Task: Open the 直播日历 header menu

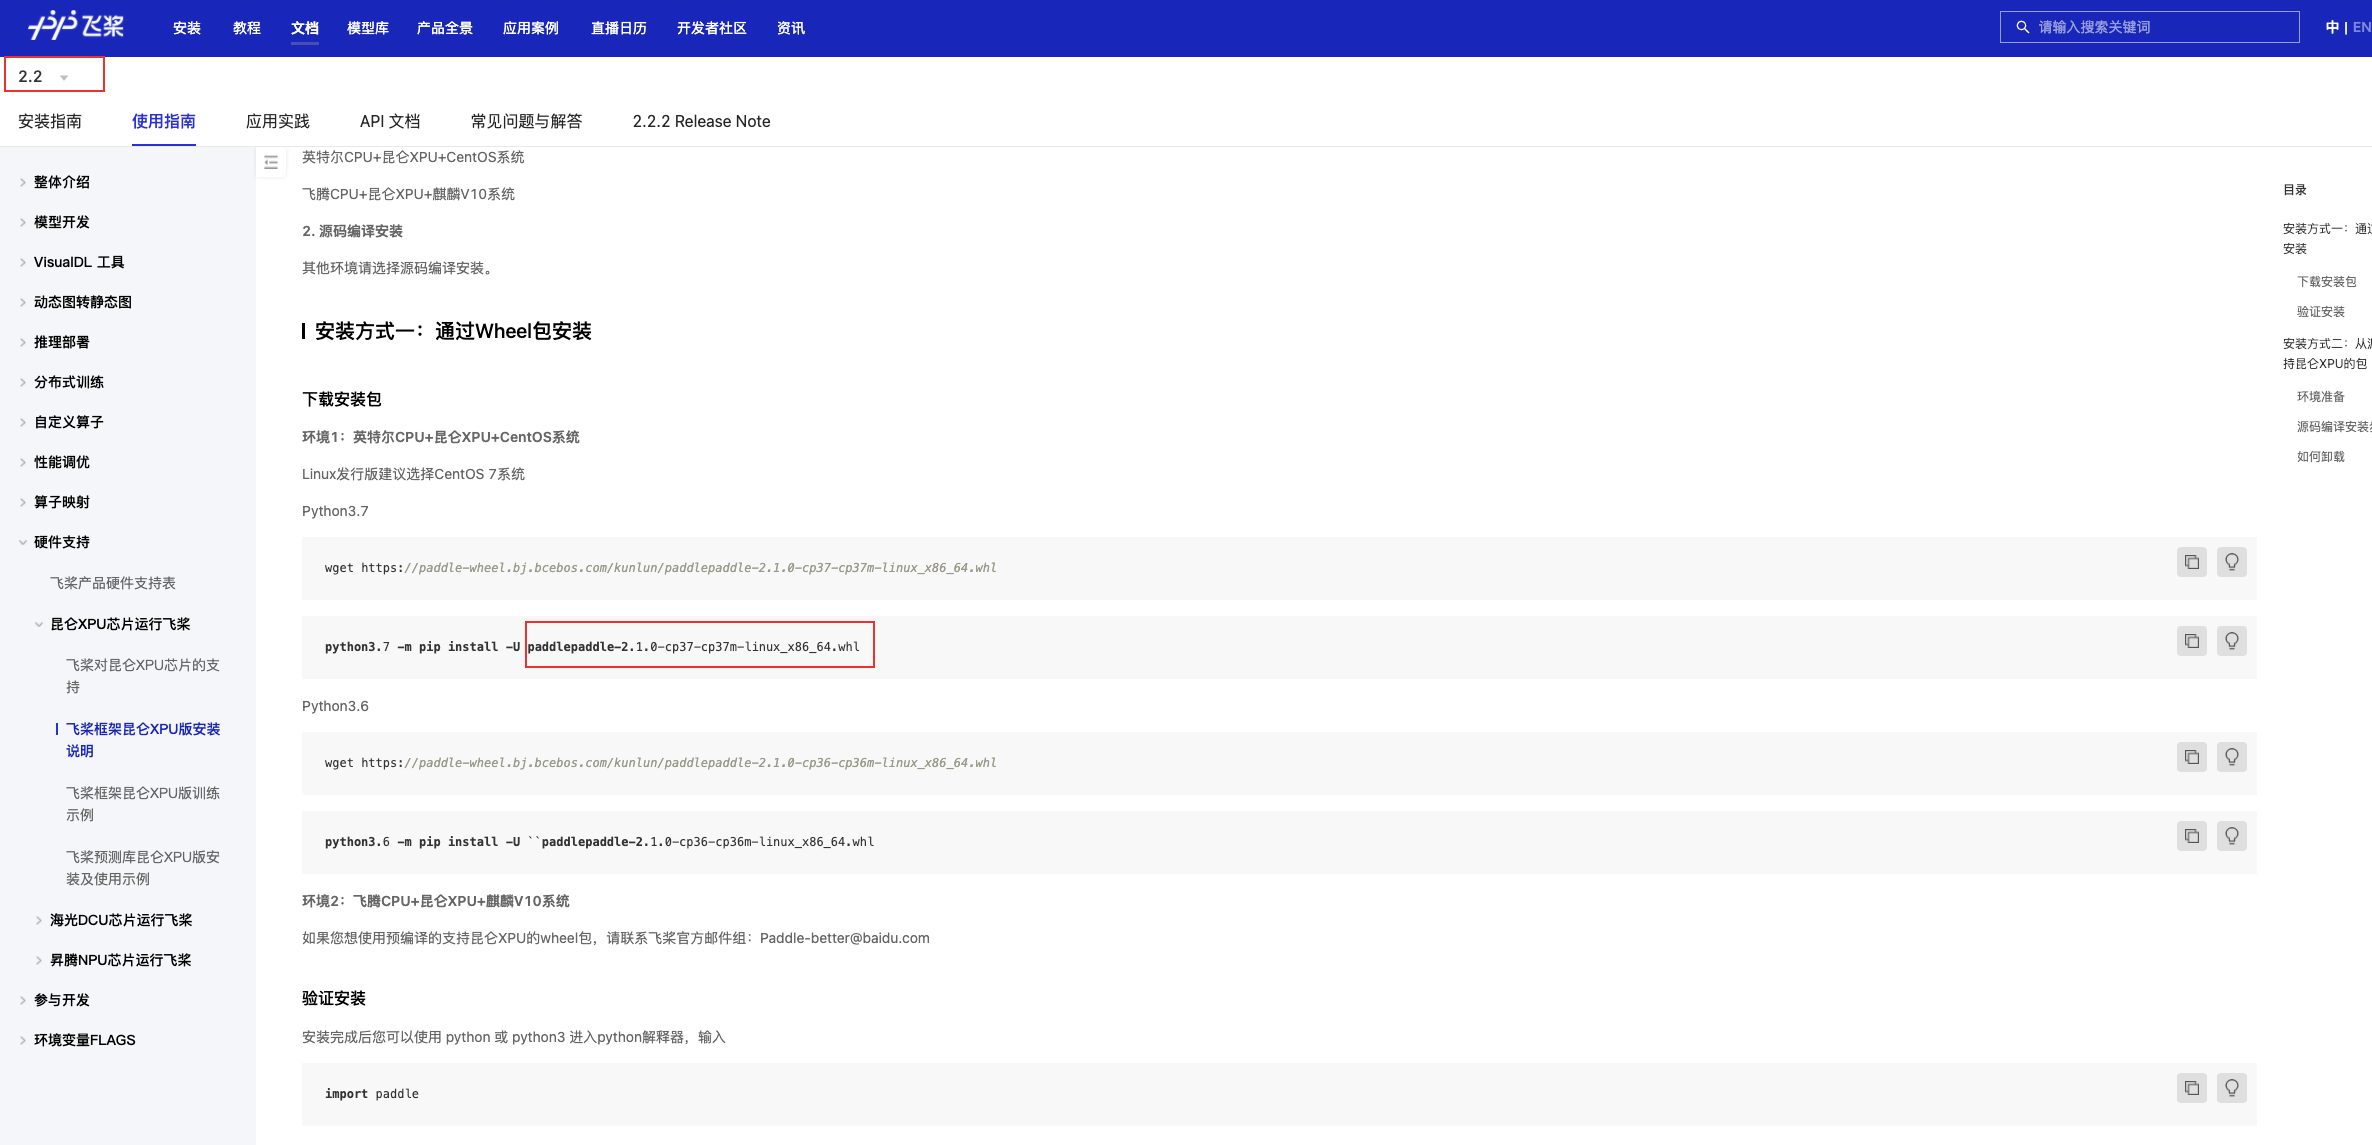Action: pyautogui.click(x=619, y=28)
